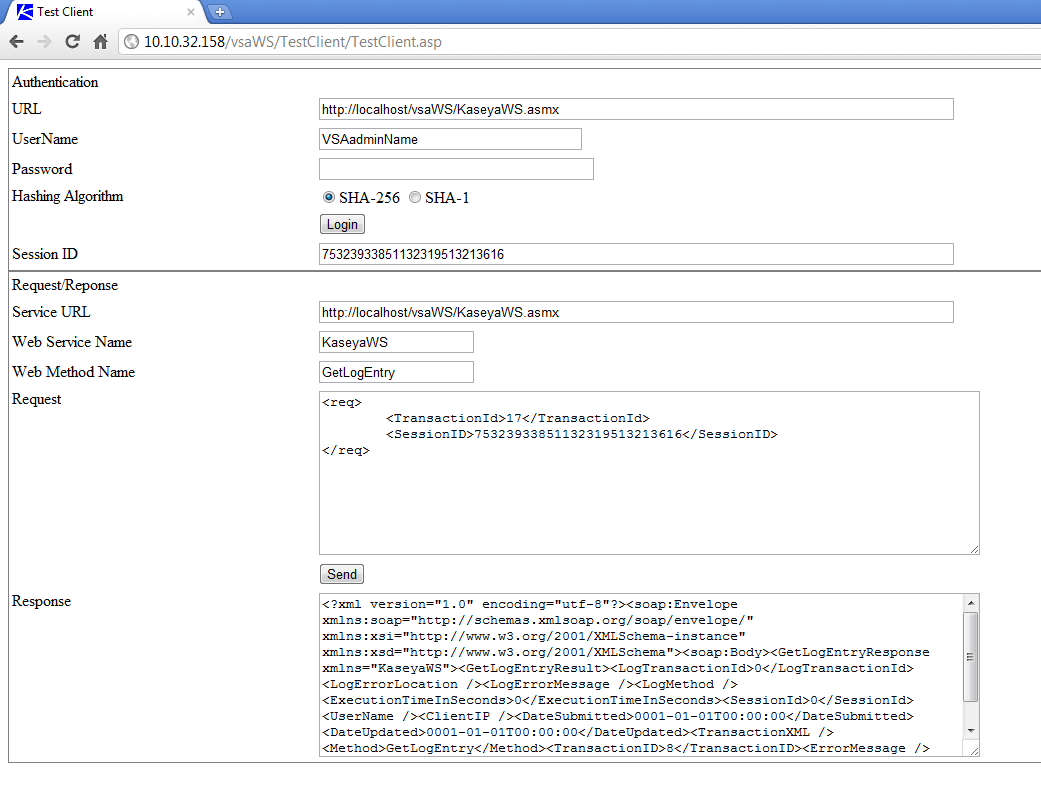Focus the UserName text field

[450, 139]
